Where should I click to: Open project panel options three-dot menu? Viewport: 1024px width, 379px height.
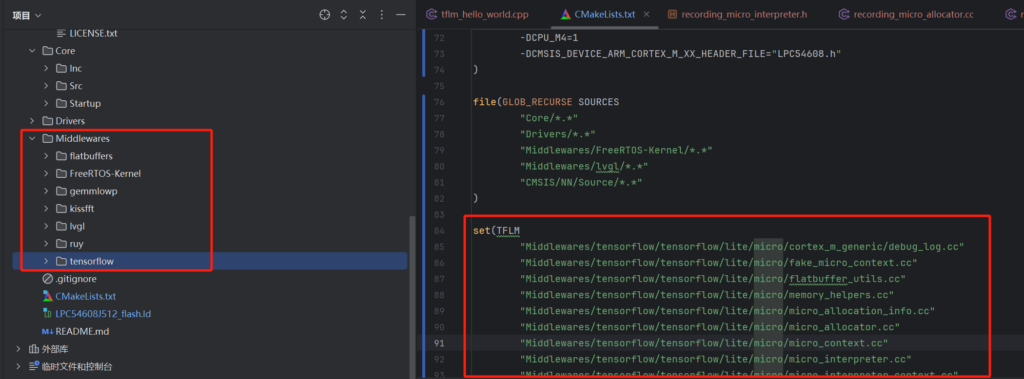tap(382, 15)
